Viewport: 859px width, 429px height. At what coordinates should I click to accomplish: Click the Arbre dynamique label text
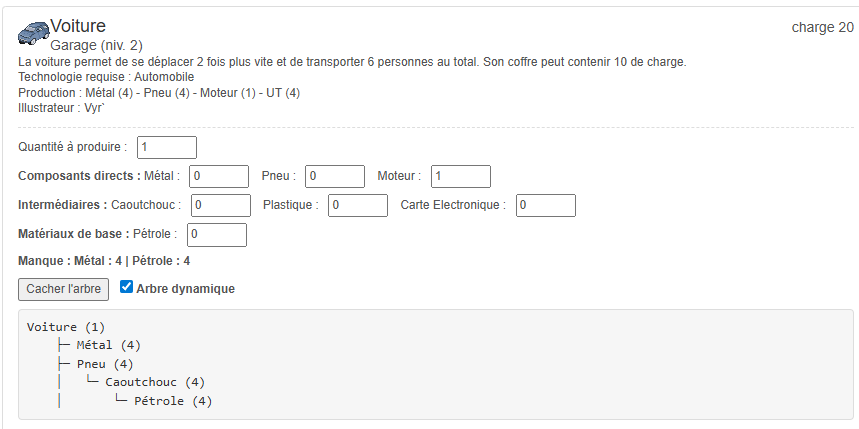point(185,289)
